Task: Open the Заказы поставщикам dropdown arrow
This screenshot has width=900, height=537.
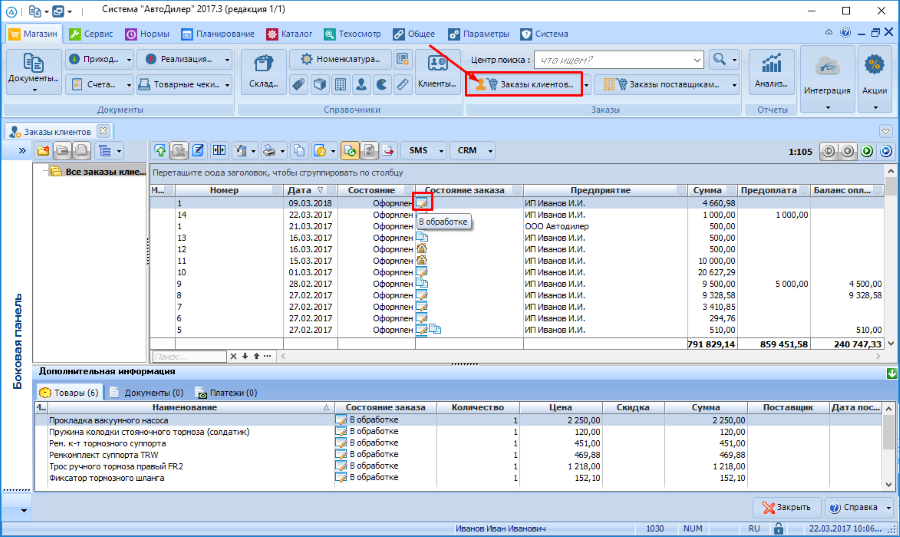Action: (x=734, y=85)
